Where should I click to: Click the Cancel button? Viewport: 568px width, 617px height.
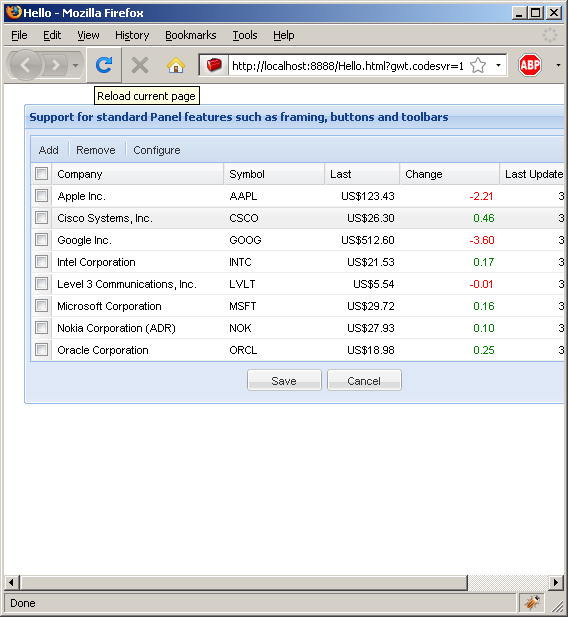[x=364, y=381]
